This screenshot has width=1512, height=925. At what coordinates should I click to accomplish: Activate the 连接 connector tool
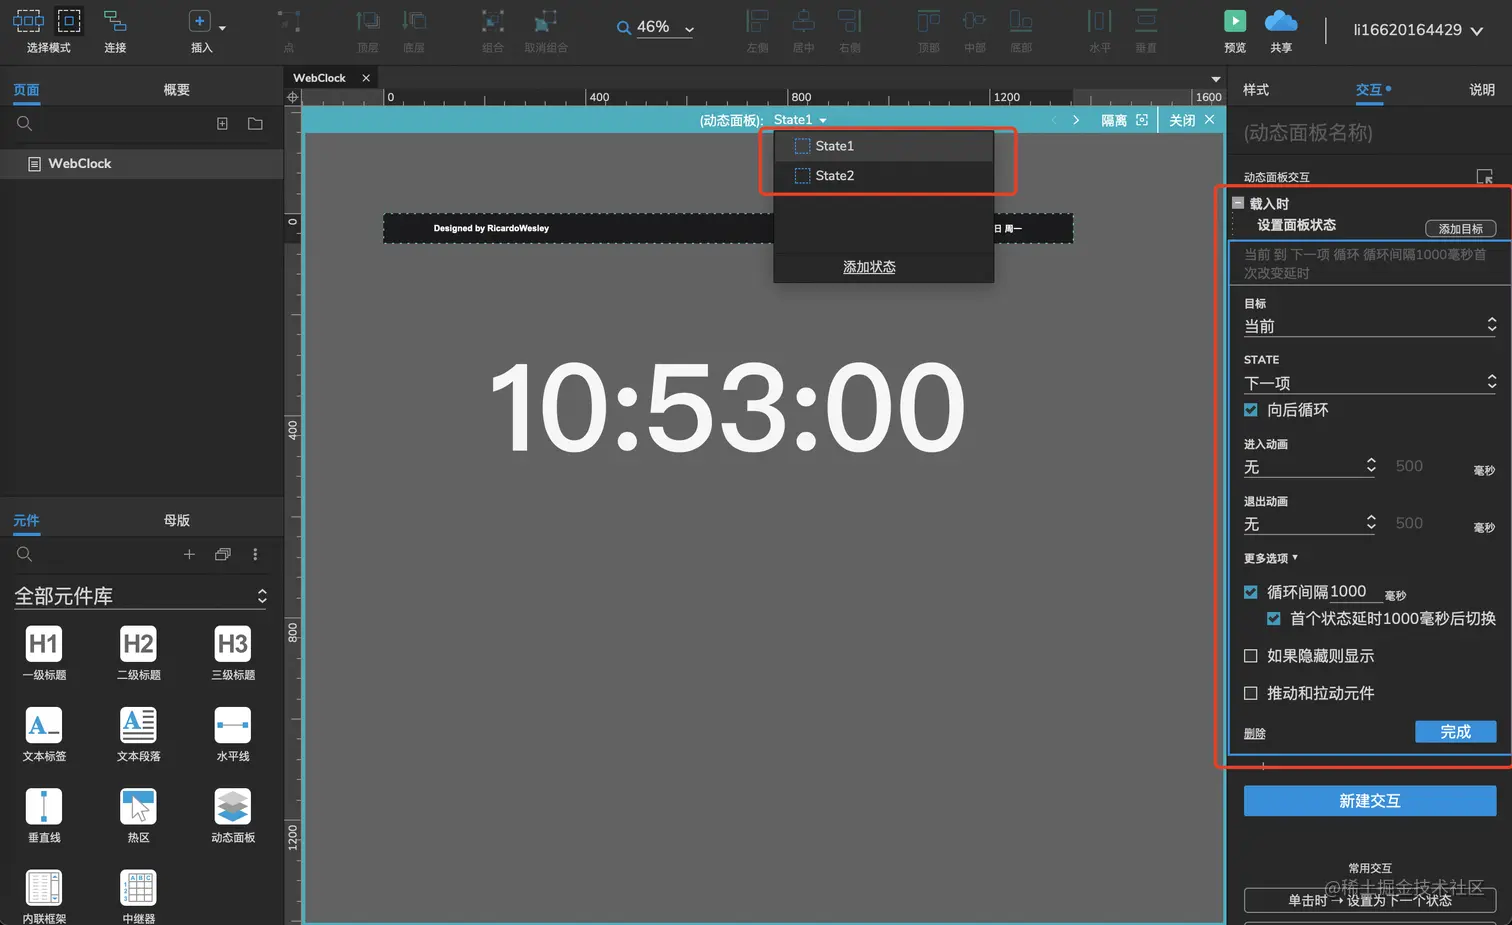tap(115, 21)
